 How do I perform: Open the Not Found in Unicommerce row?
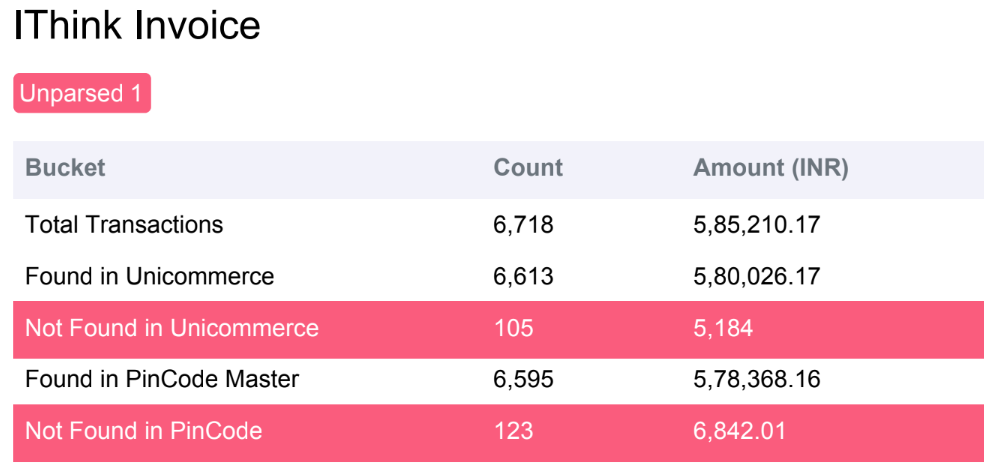click(498, 327)
